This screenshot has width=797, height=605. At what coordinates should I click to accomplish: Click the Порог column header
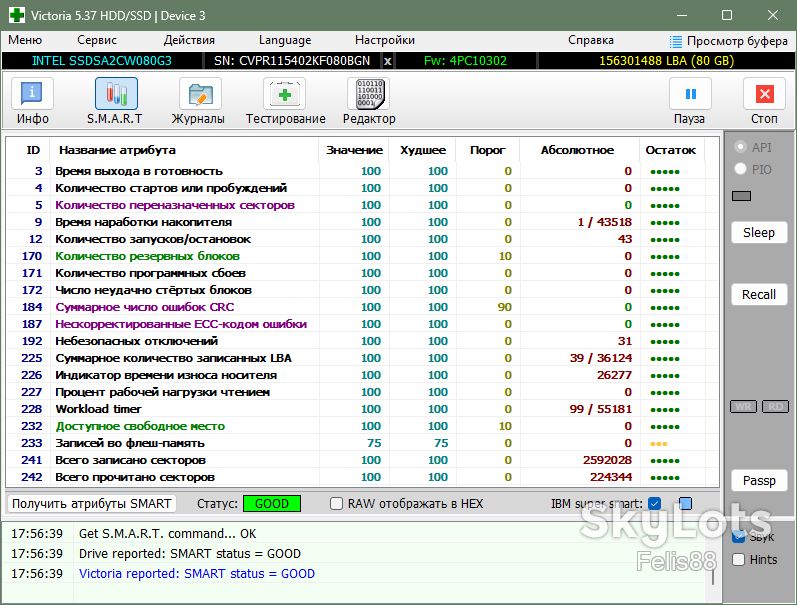pos(487,150)
